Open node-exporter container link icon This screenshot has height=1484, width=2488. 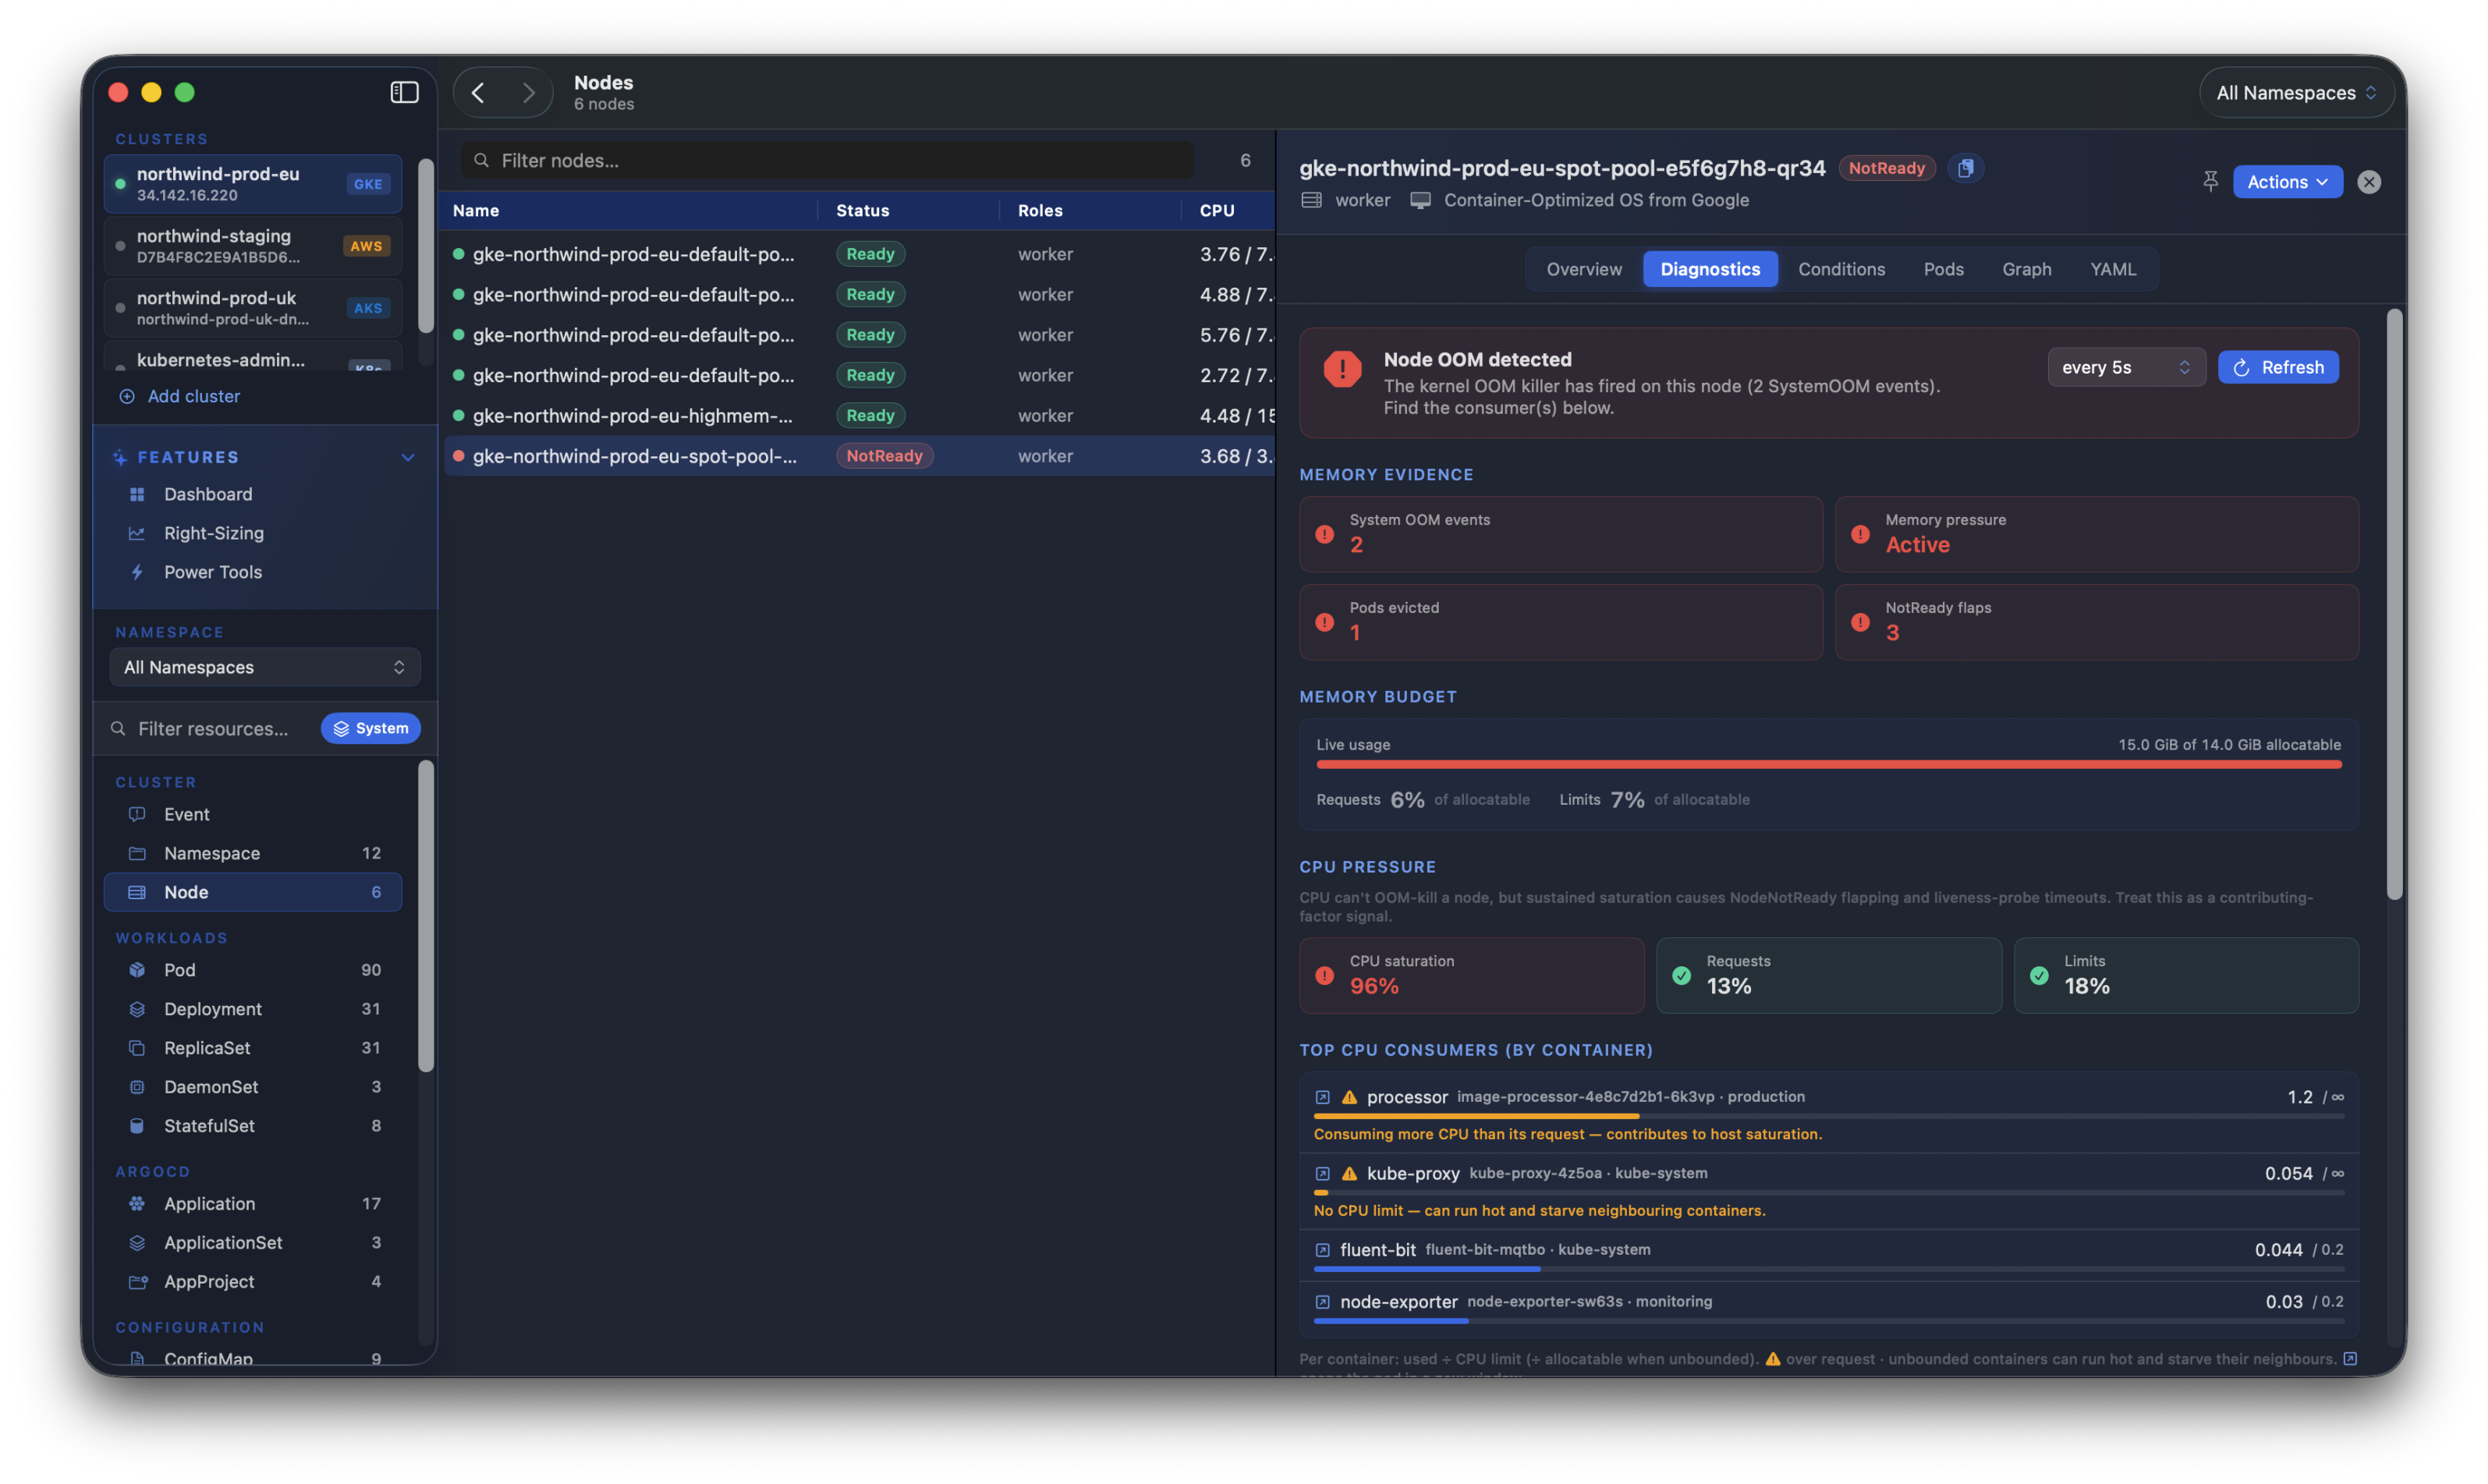pyautogui.click(x=1322, y=1302)
